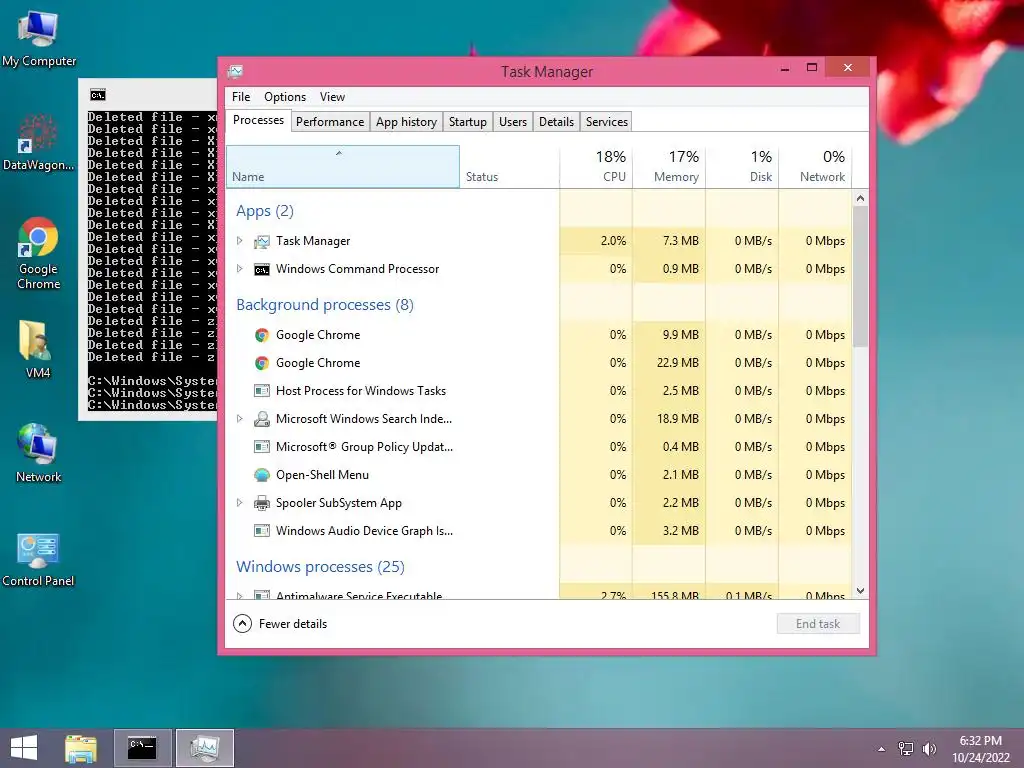Viewport: 1024px width, 768px height.
Task: Select the Network desktop icon
Action: pos(39,454)
